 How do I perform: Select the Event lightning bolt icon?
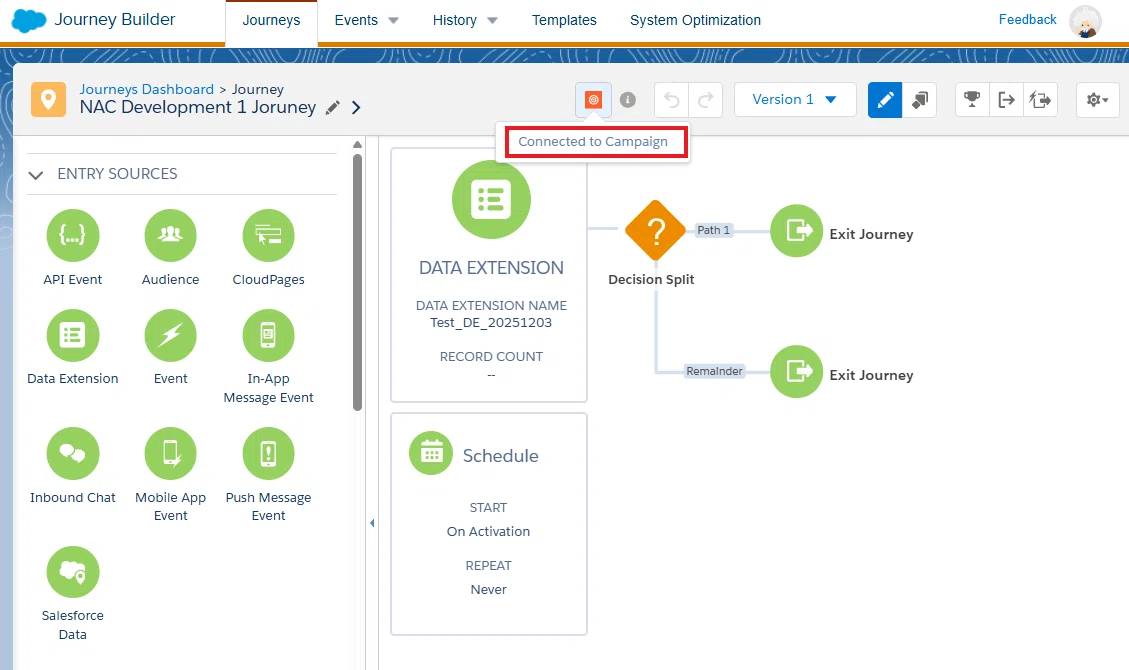[x=171, y=335]
